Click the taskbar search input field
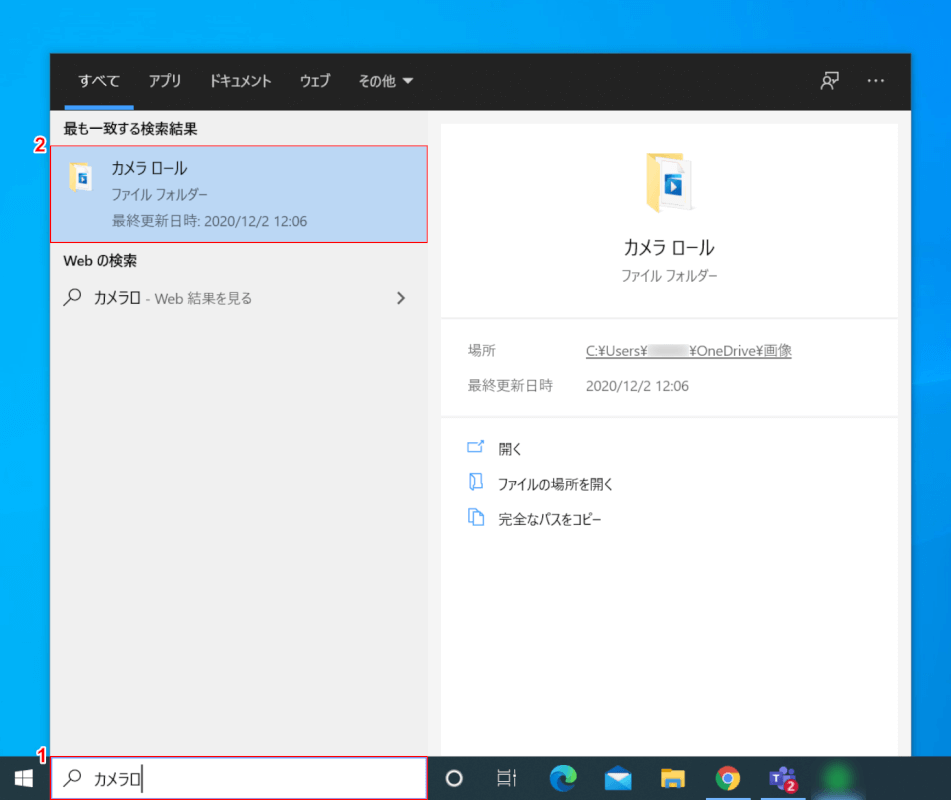951x800 pixels. pos(239,778)
